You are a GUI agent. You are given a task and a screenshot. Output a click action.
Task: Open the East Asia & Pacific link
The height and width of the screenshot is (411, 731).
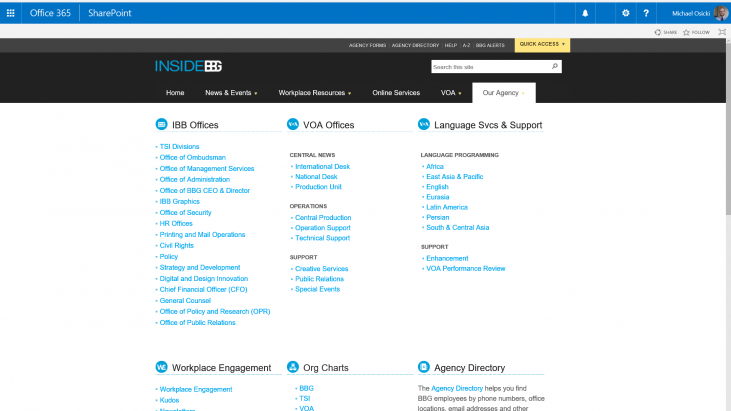point(455,177)
